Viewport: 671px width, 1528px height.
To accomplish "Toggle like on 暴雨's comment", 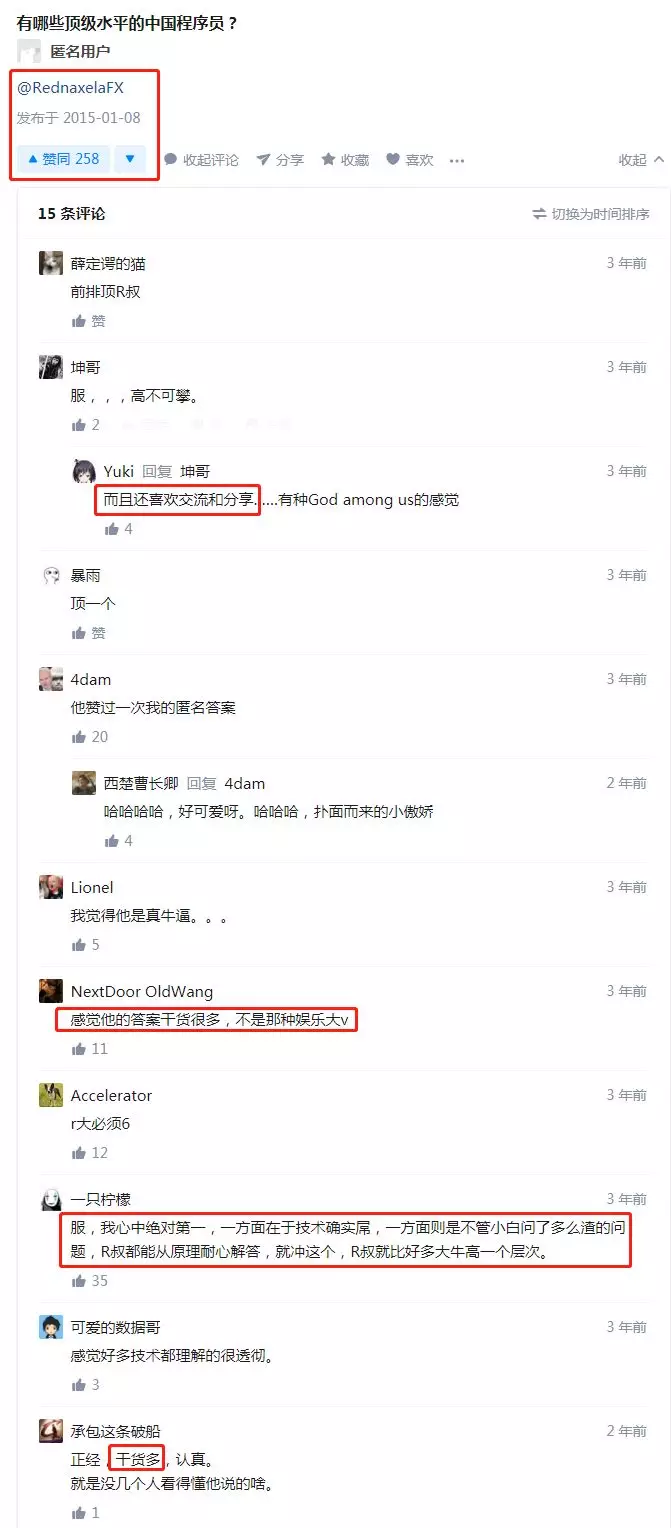I will (88, 633).
